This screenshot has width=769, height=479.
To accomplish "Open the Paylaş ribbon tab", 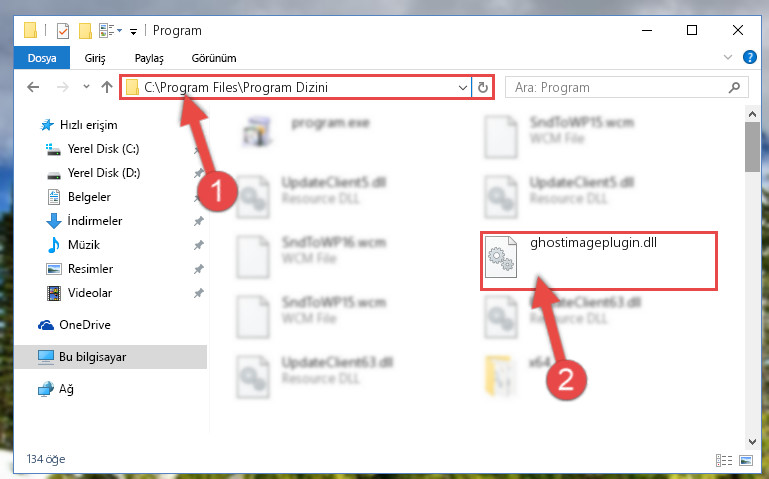I will coord(149,58).
